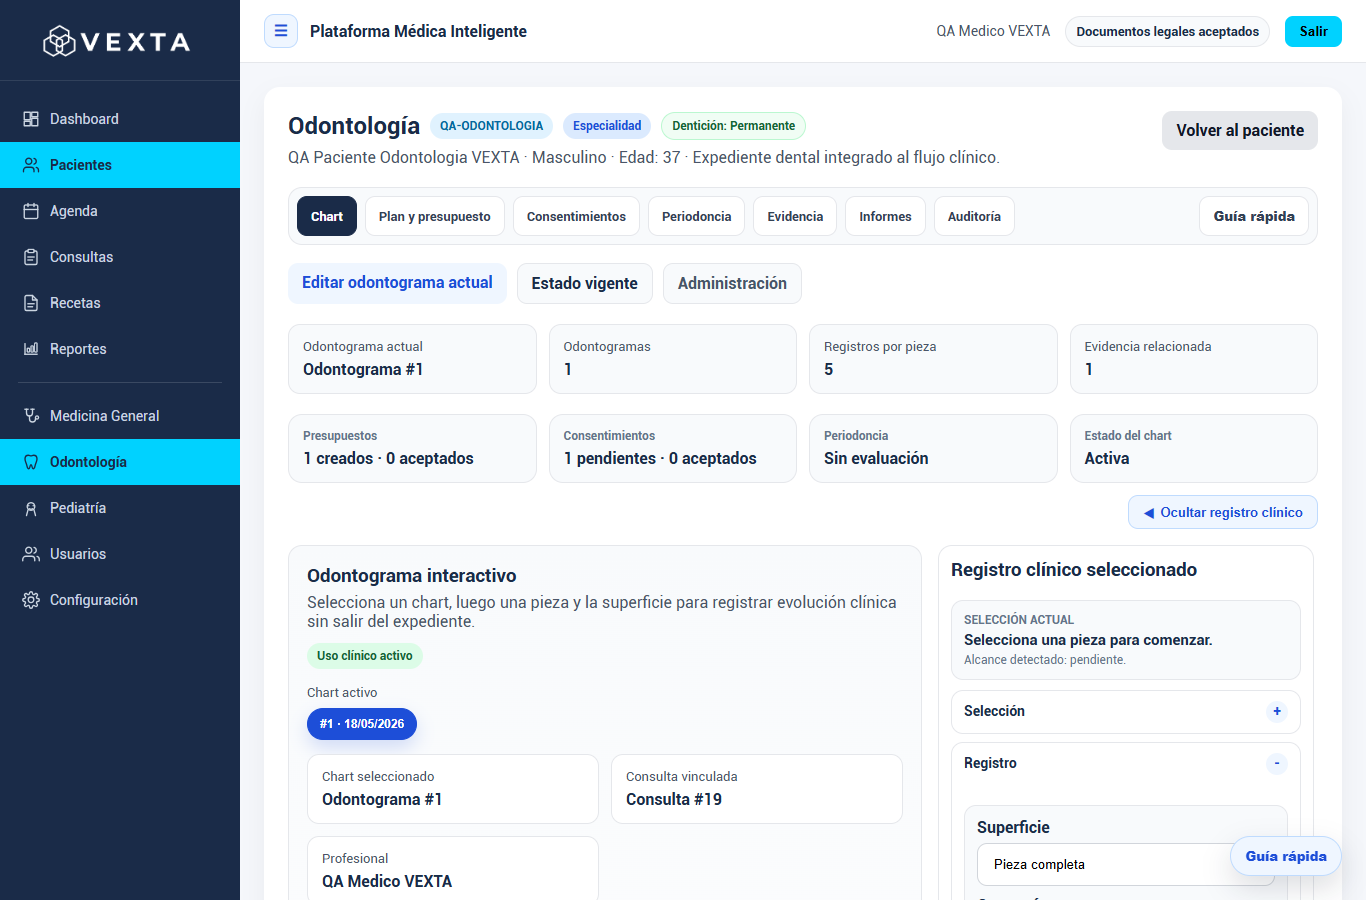Expand the Selección section plus button
Viewport: 1366px width, 900px height.
[x=1277, y=711]
